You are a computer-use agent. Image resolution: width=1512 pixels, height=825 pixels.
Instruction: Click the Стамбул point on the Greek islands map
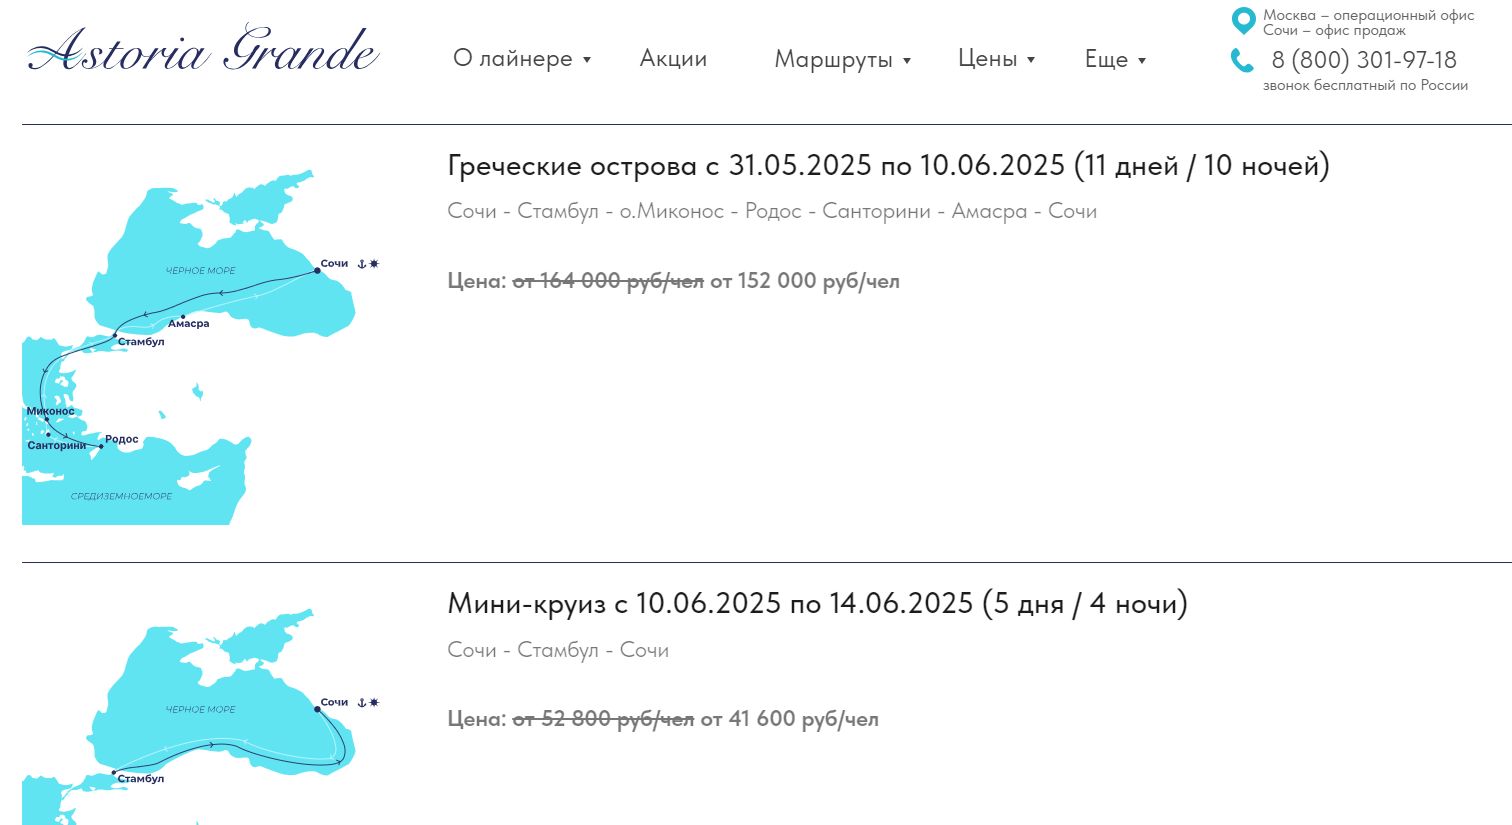click(x=116, y=335)
